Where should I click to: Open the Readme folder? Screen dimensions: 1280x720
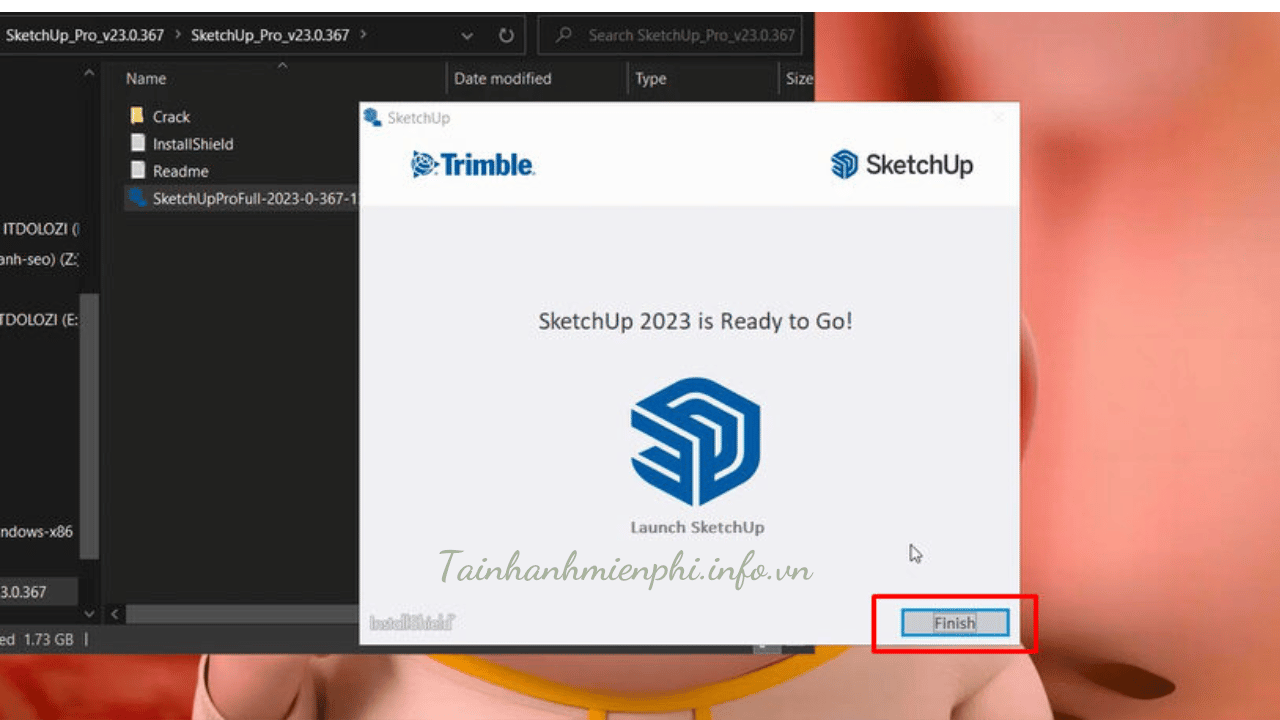coord(180,171)
